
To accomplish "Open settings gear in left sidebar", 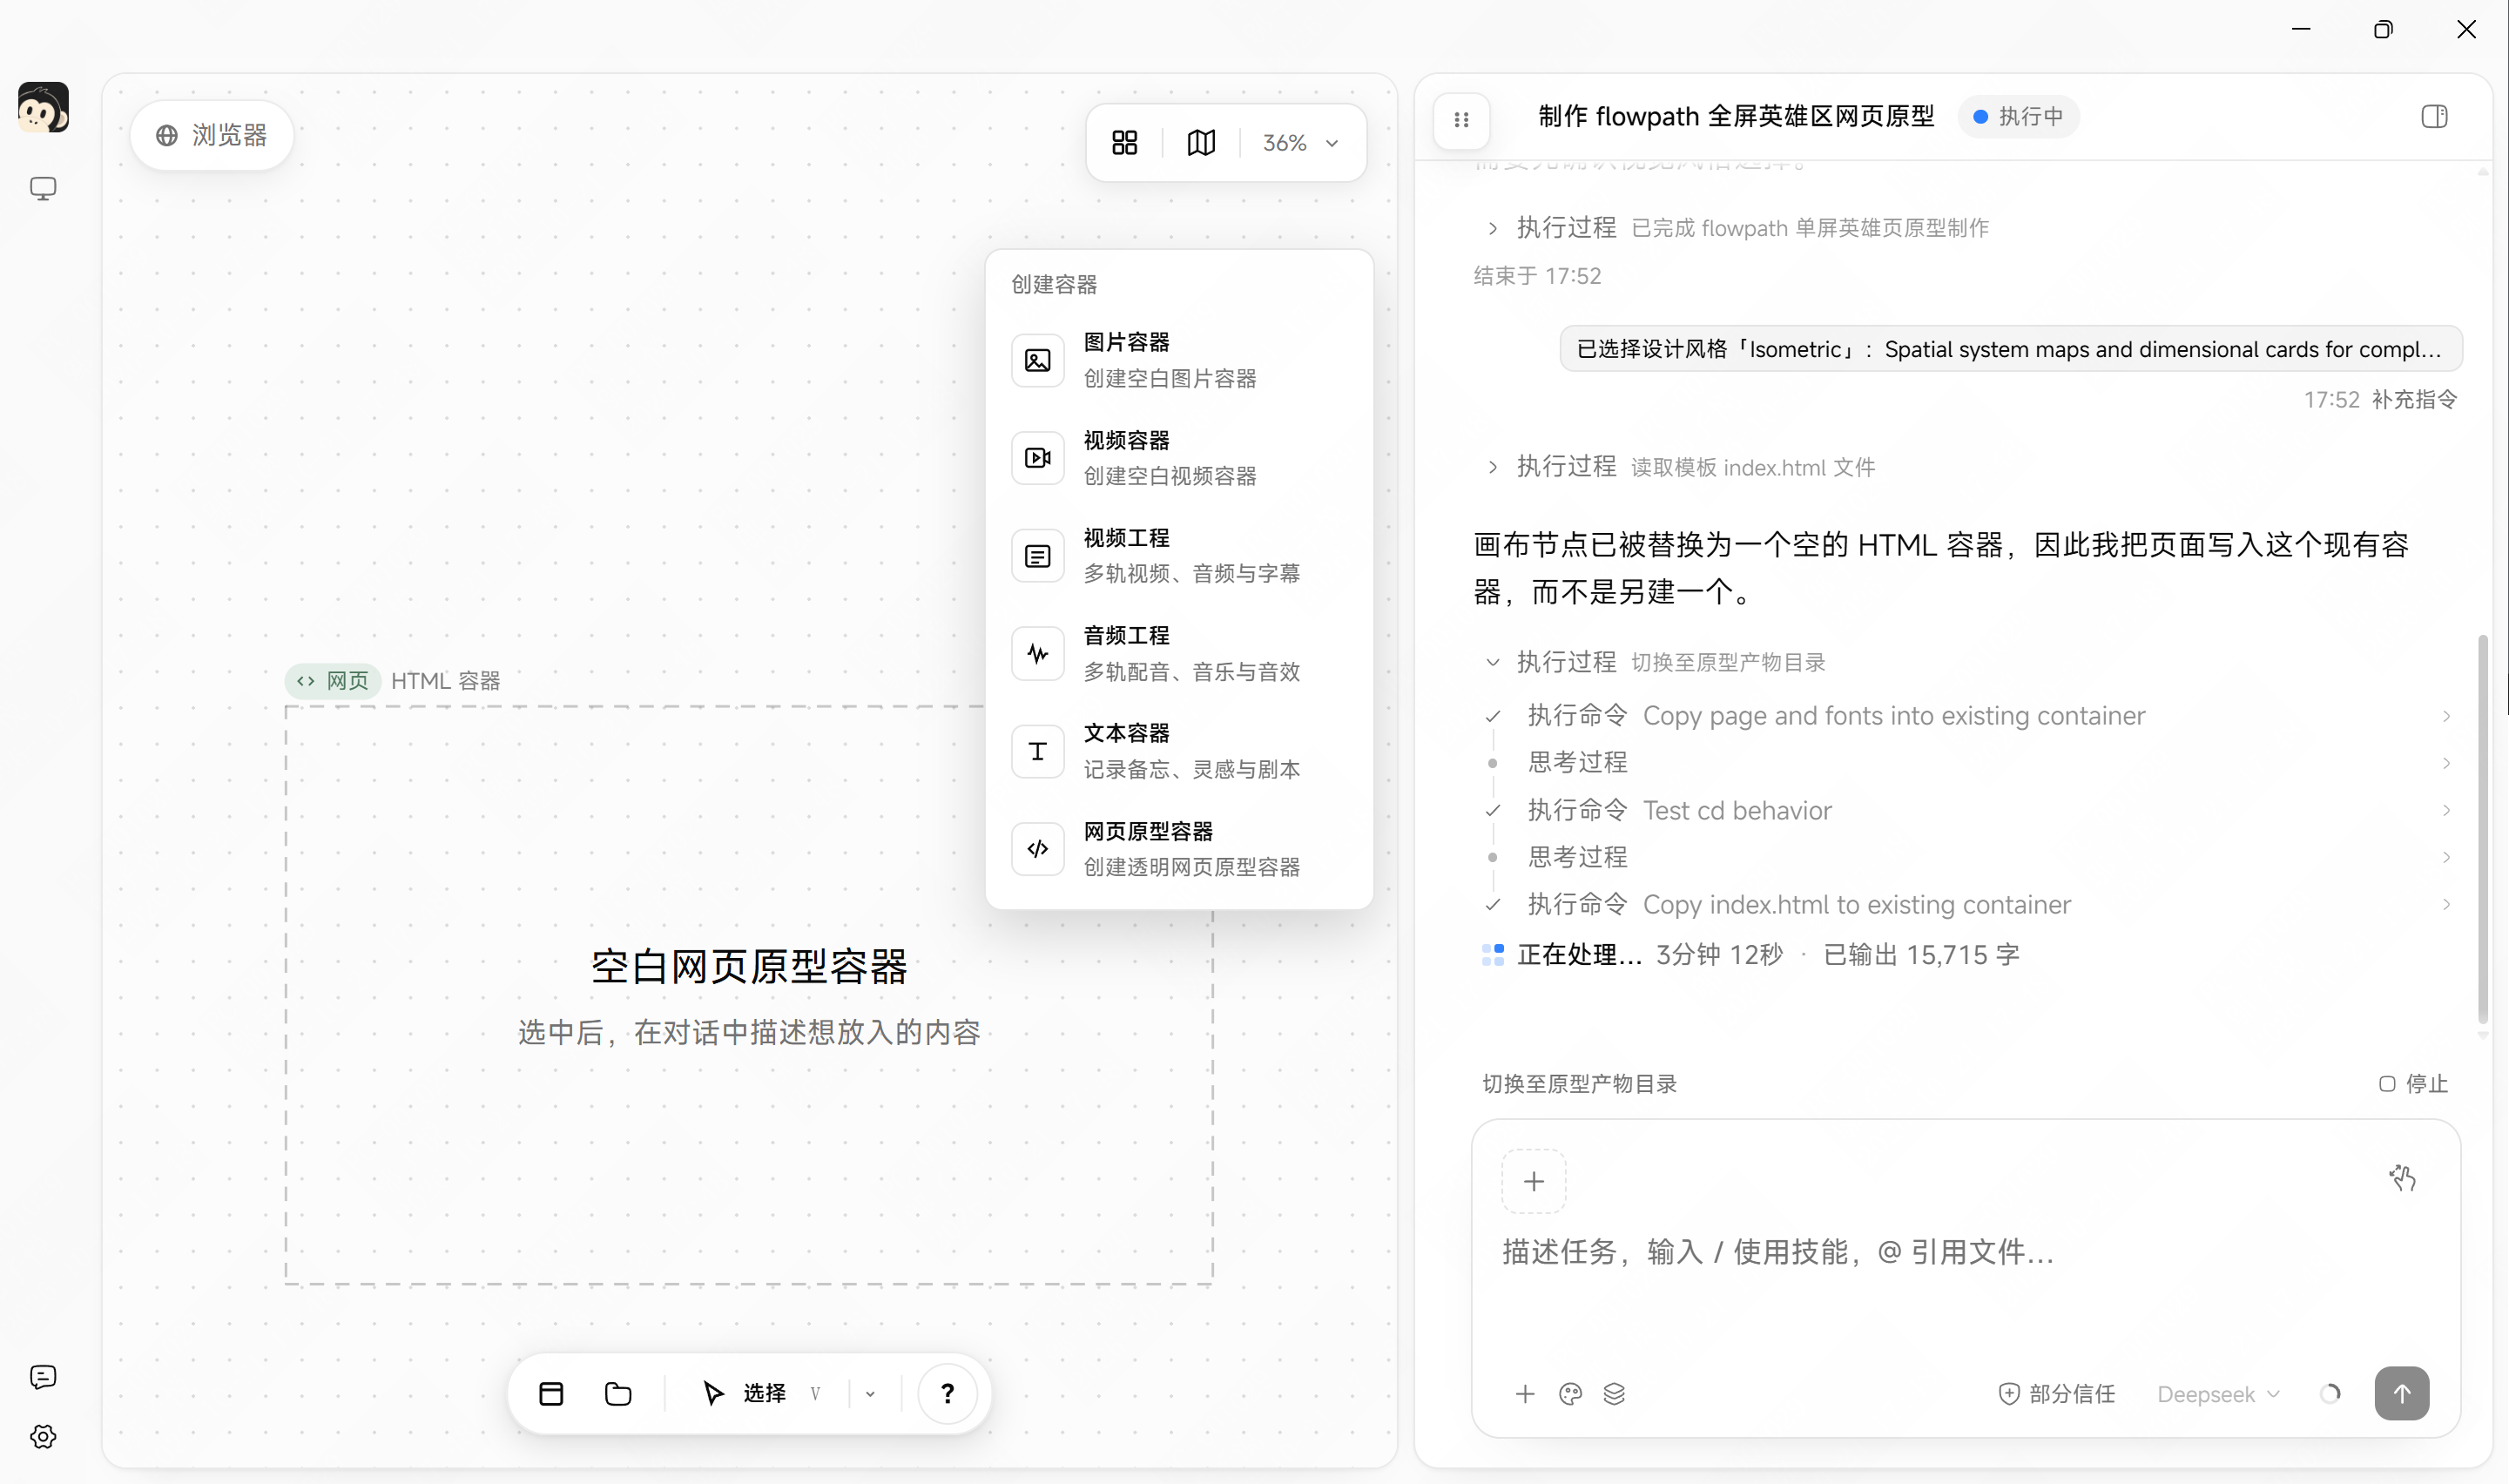I will [43, 1436].
